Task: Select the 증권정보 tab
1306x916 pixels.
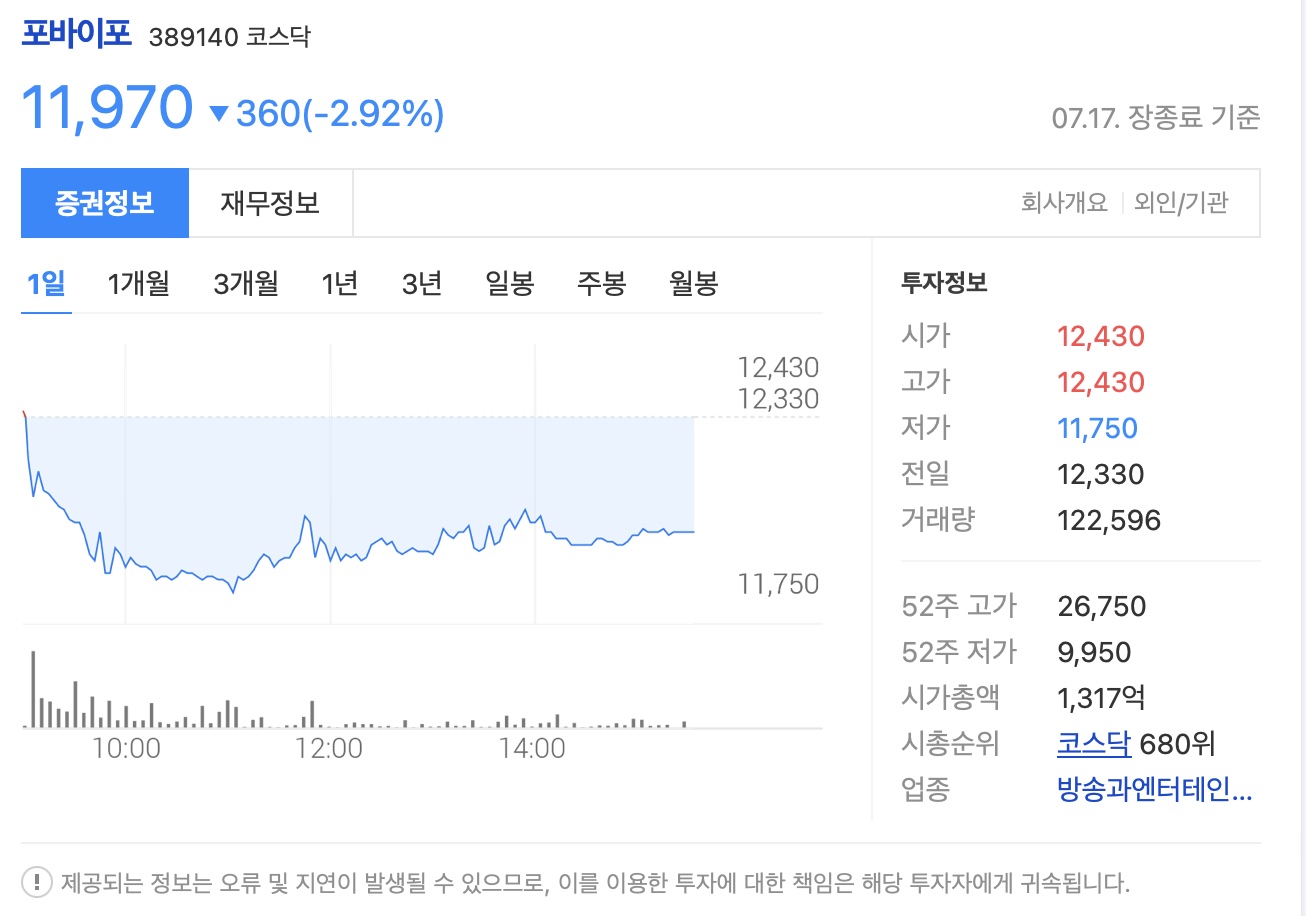Action: coord(105,202)
